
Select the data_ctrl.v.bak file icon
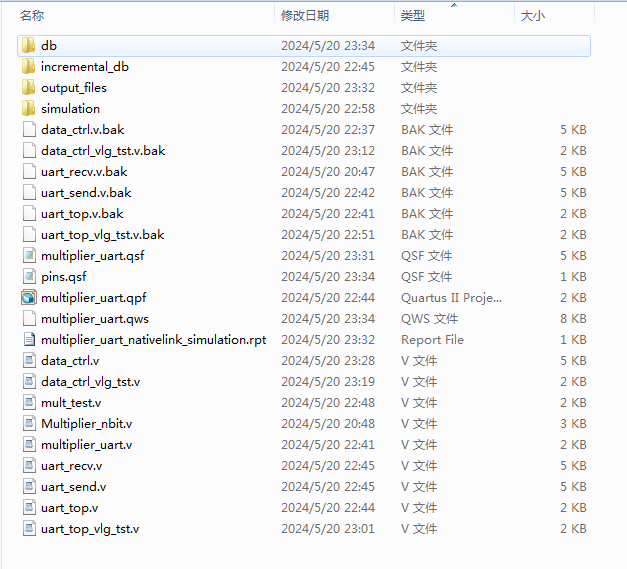tap(29, 130)
